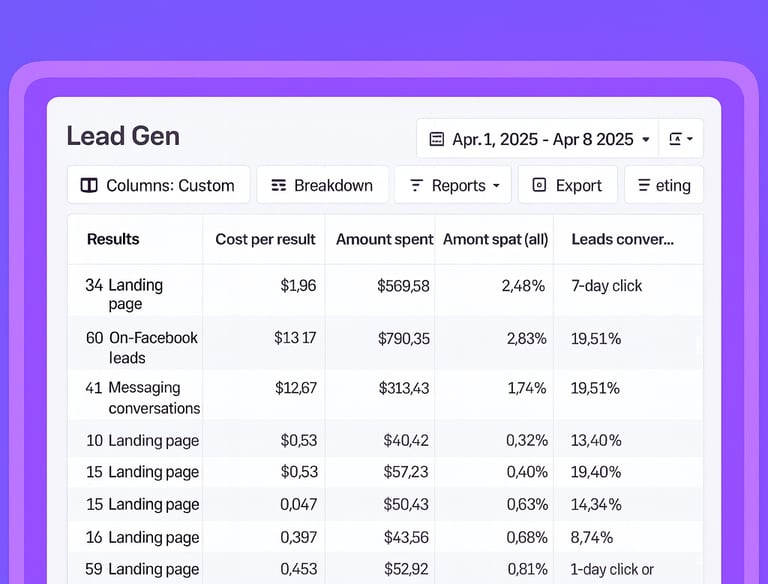Viewport: 768px width, 584px height.
Task: Open the Columns: Custom selector
Action: click(x=159, y=185)
